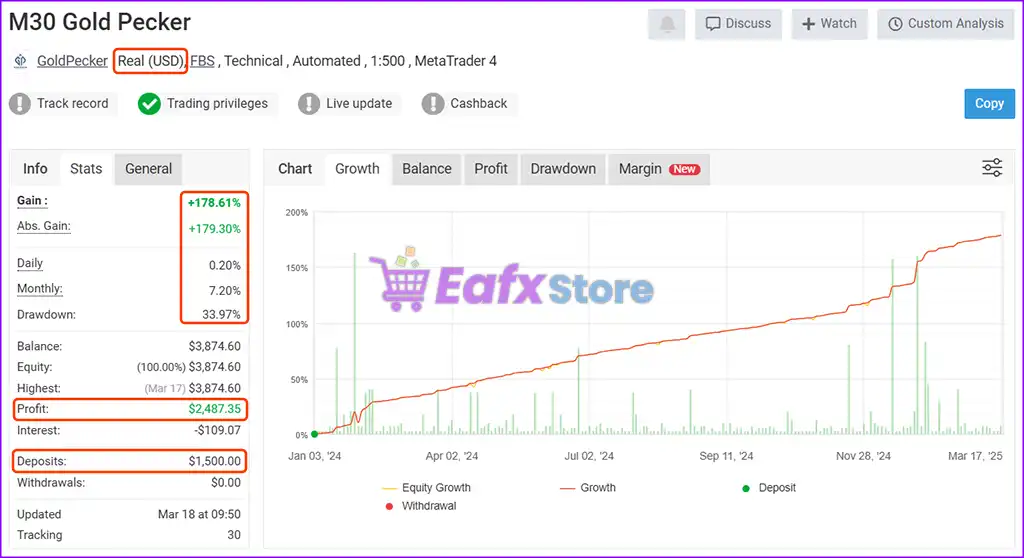Click the $1,500.00 deposits value

point(214,461)
